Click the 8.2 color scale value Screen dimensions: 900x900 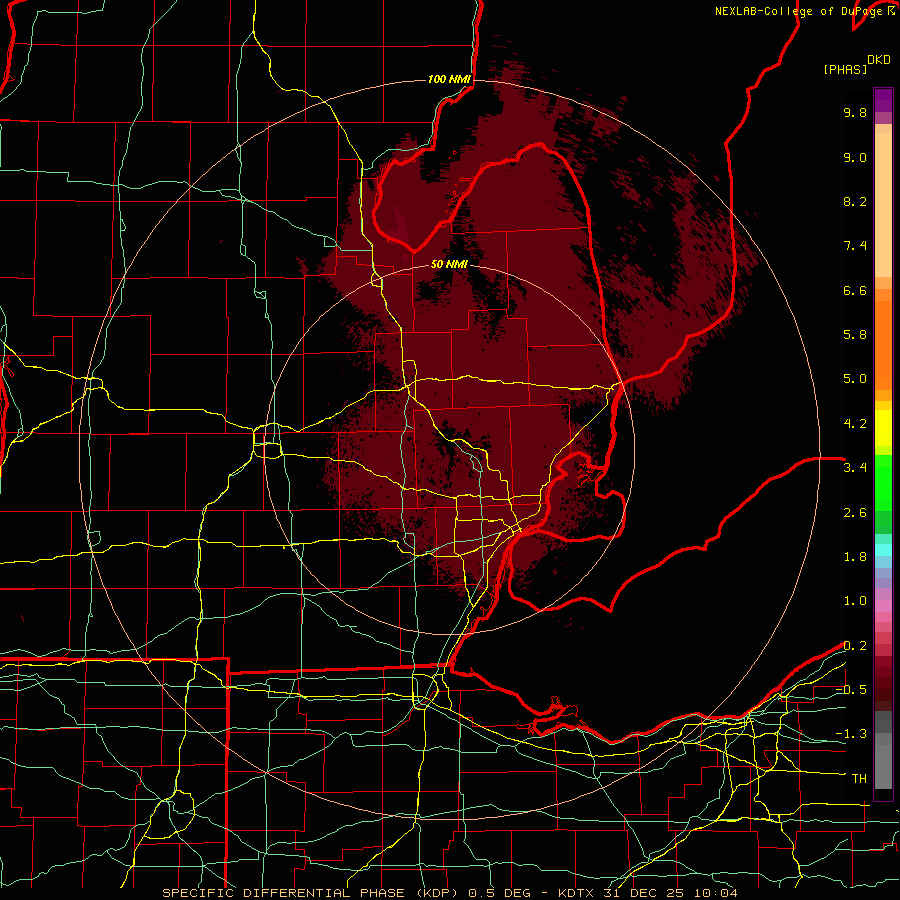pos(855,201)
